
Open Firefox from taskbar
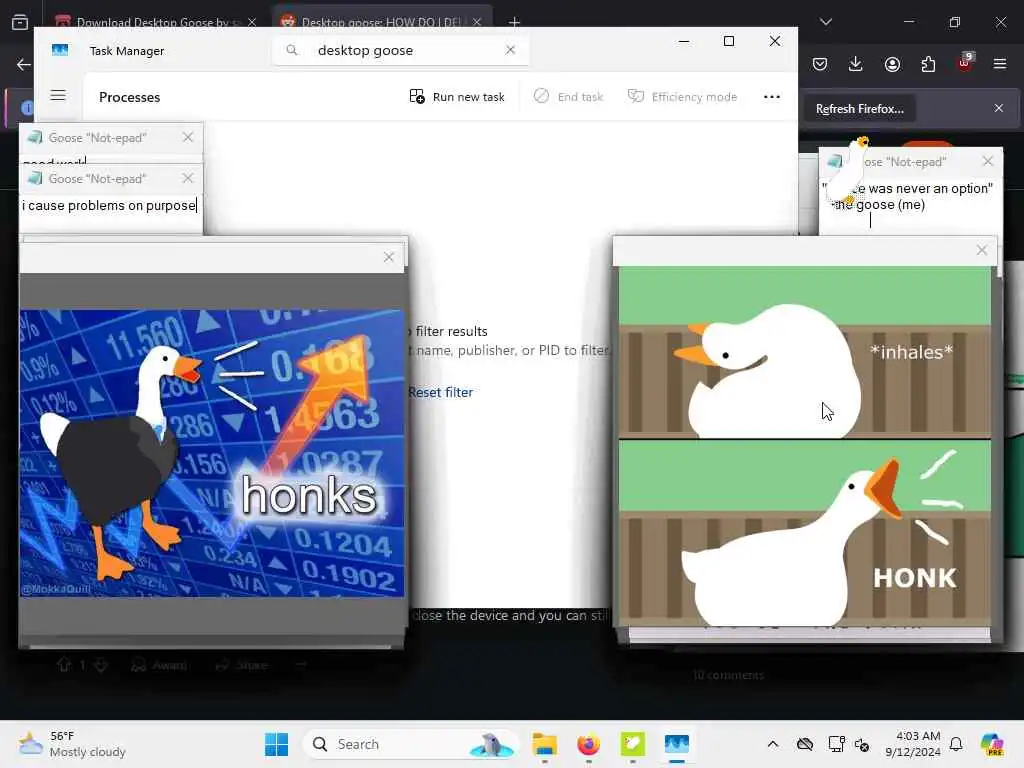(x=588, y=744)
